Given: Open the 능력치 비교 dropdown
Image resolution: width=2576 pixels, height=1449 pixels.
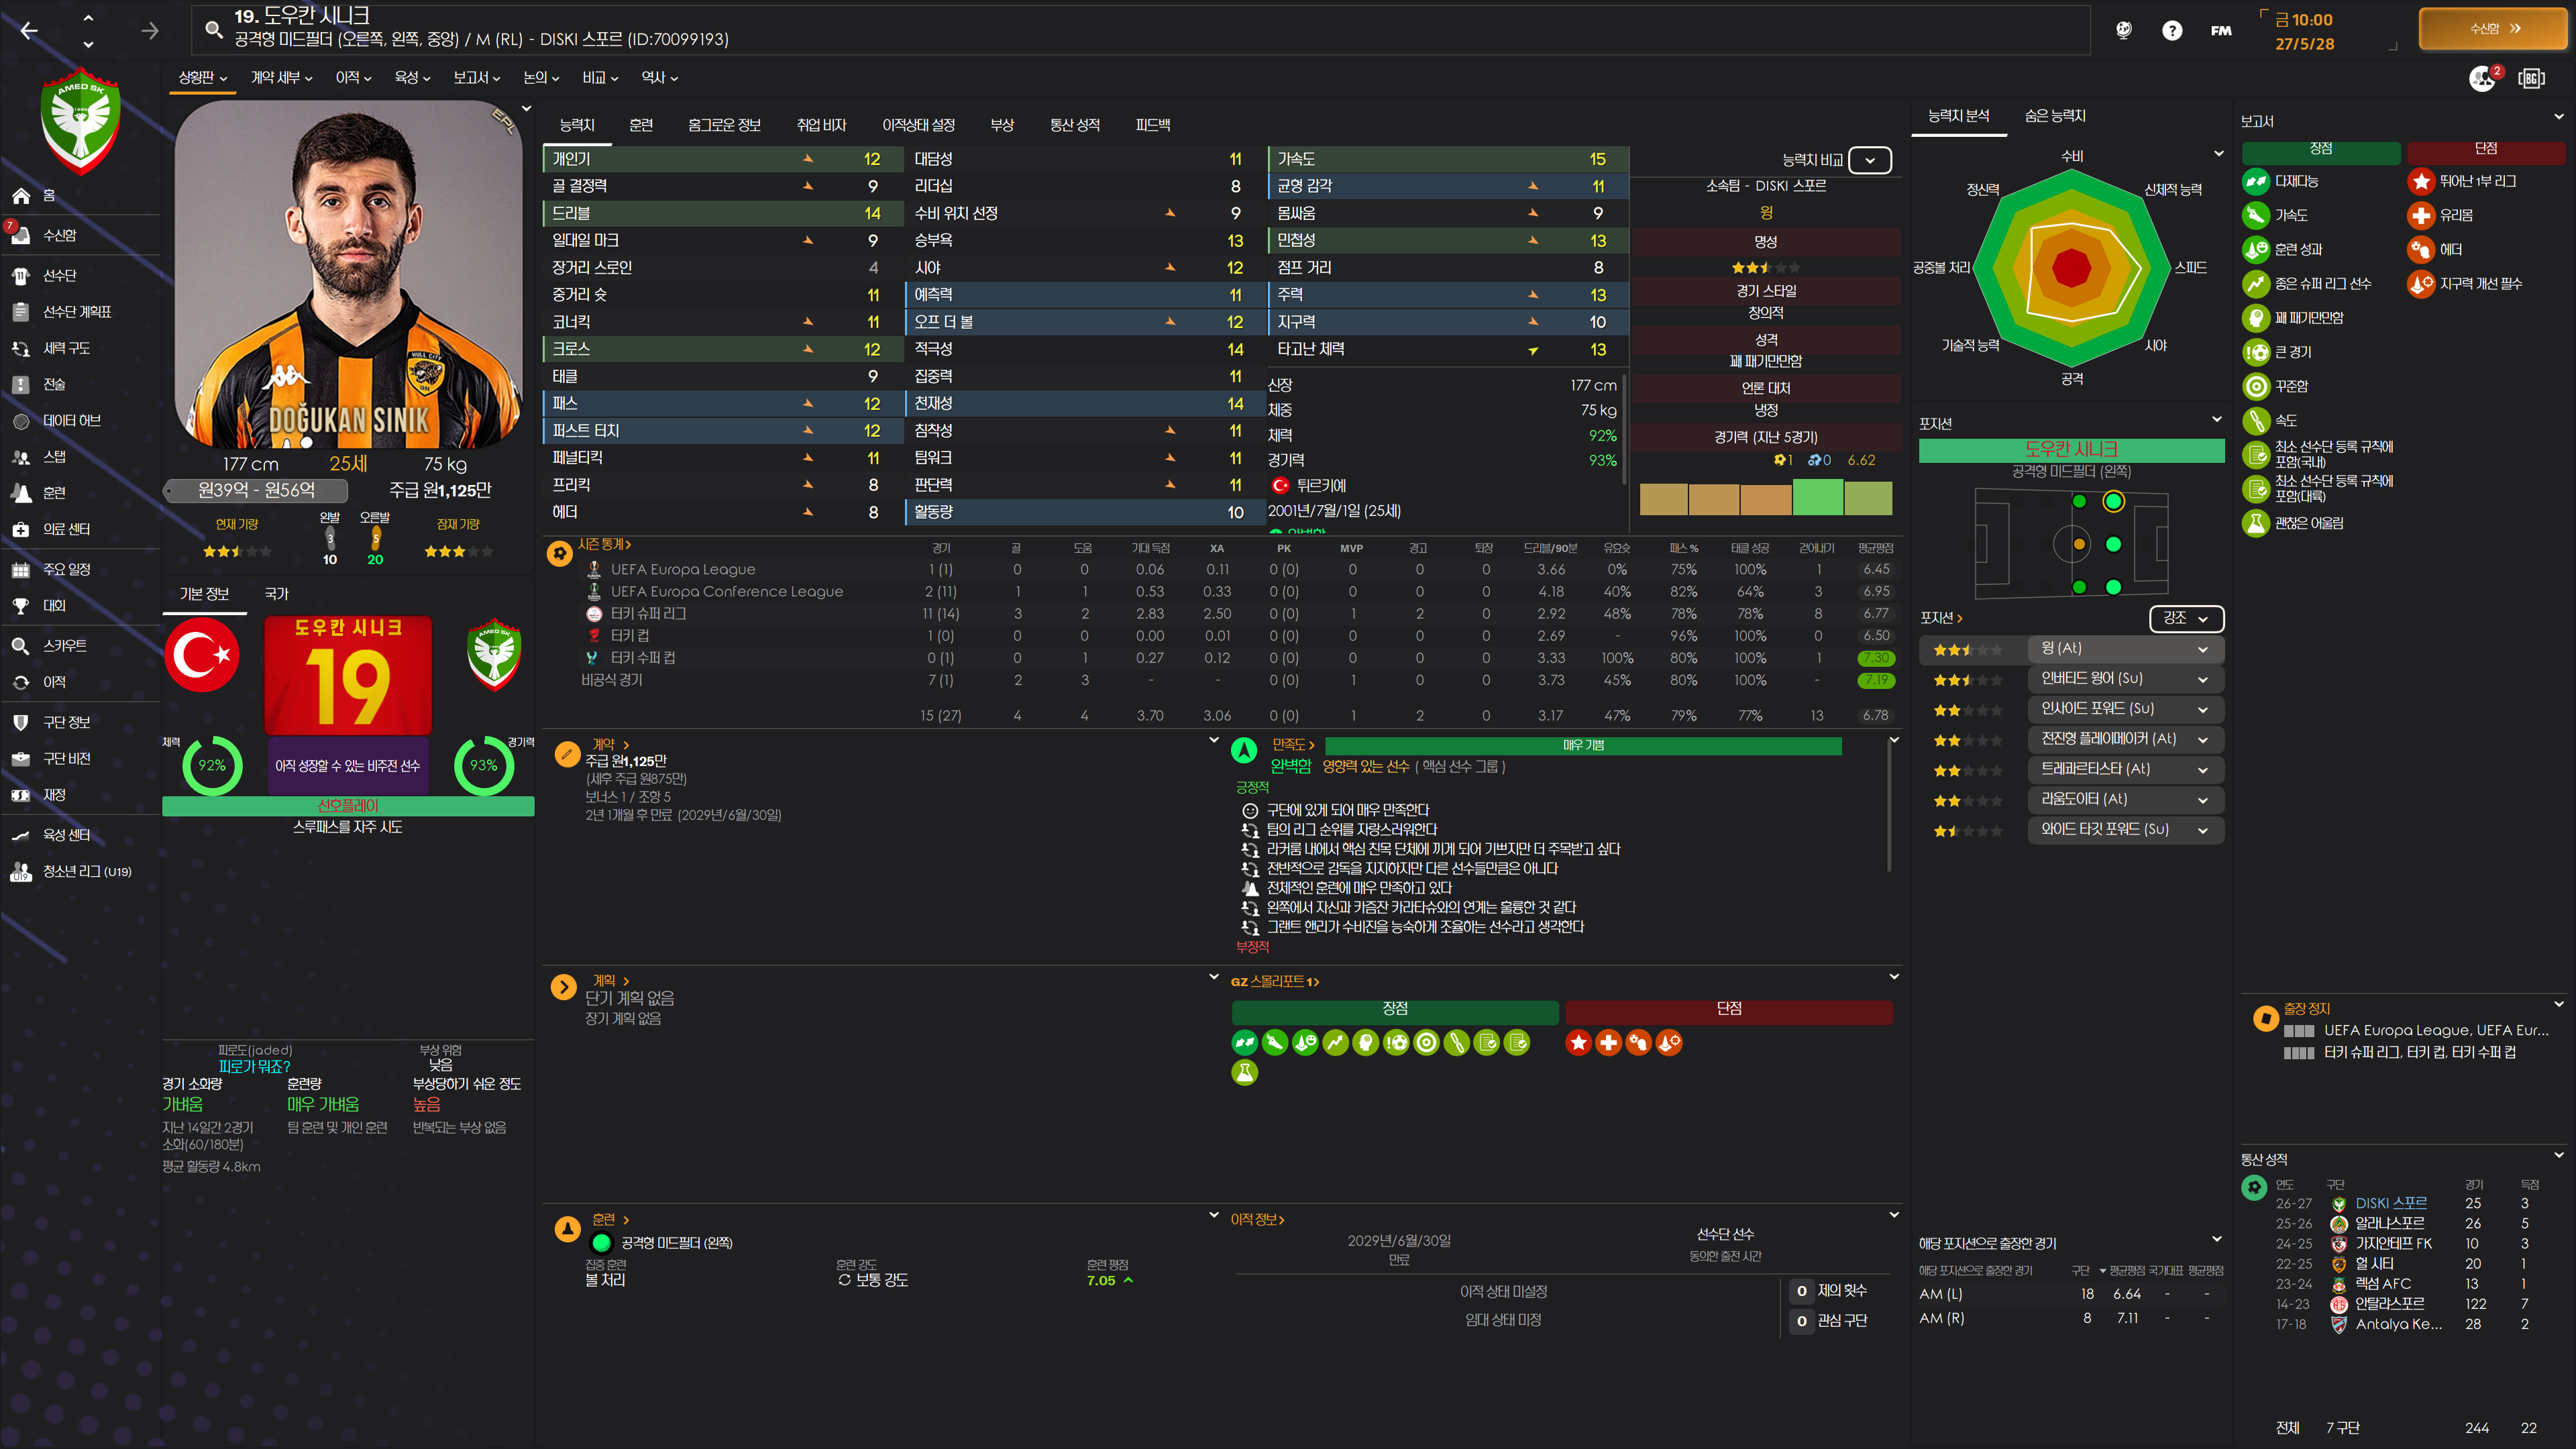Looking at the screenshot, I should tap(1869, 160).
